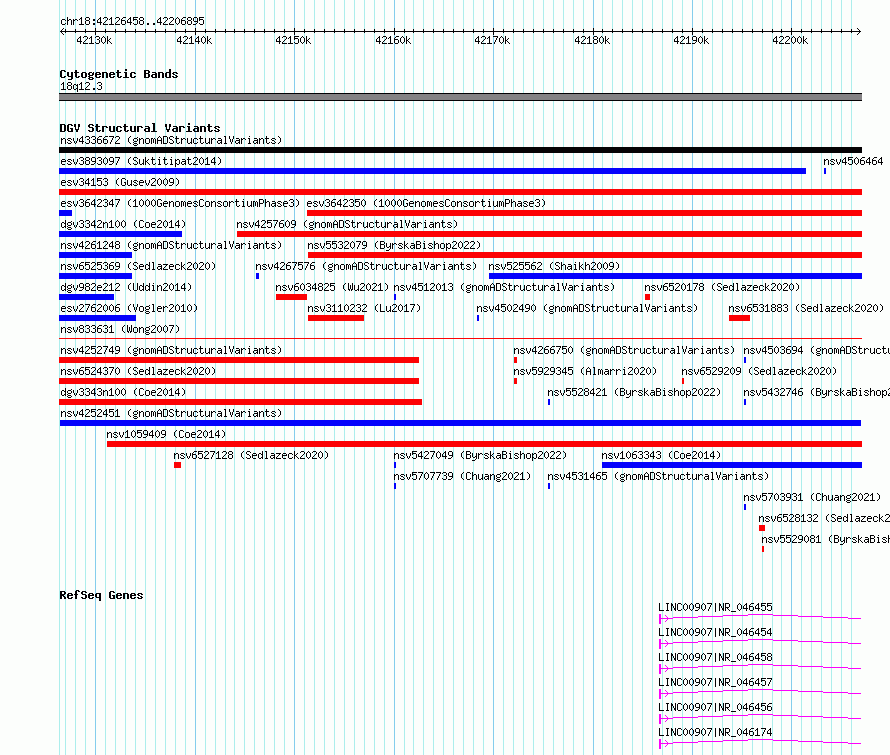Select nsv5929345 (Almarri2020) variant
This screenshot has height=755, width=890.
pos(515,381)
